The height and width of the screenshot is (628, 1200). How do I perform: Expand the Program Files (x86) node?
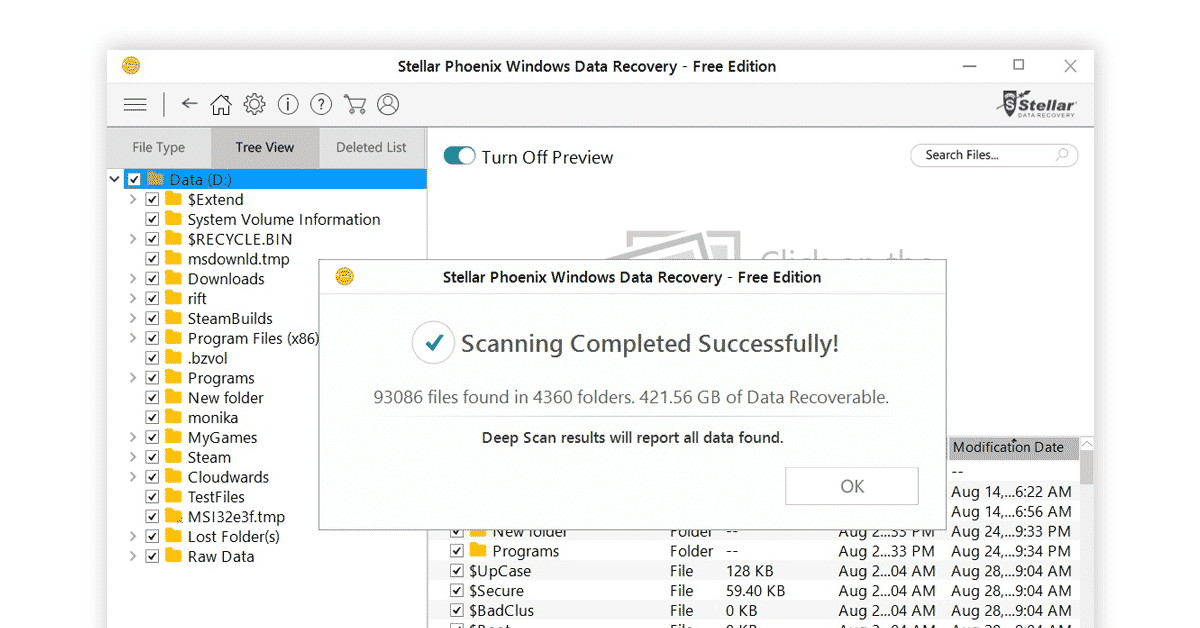coord(133,338)
